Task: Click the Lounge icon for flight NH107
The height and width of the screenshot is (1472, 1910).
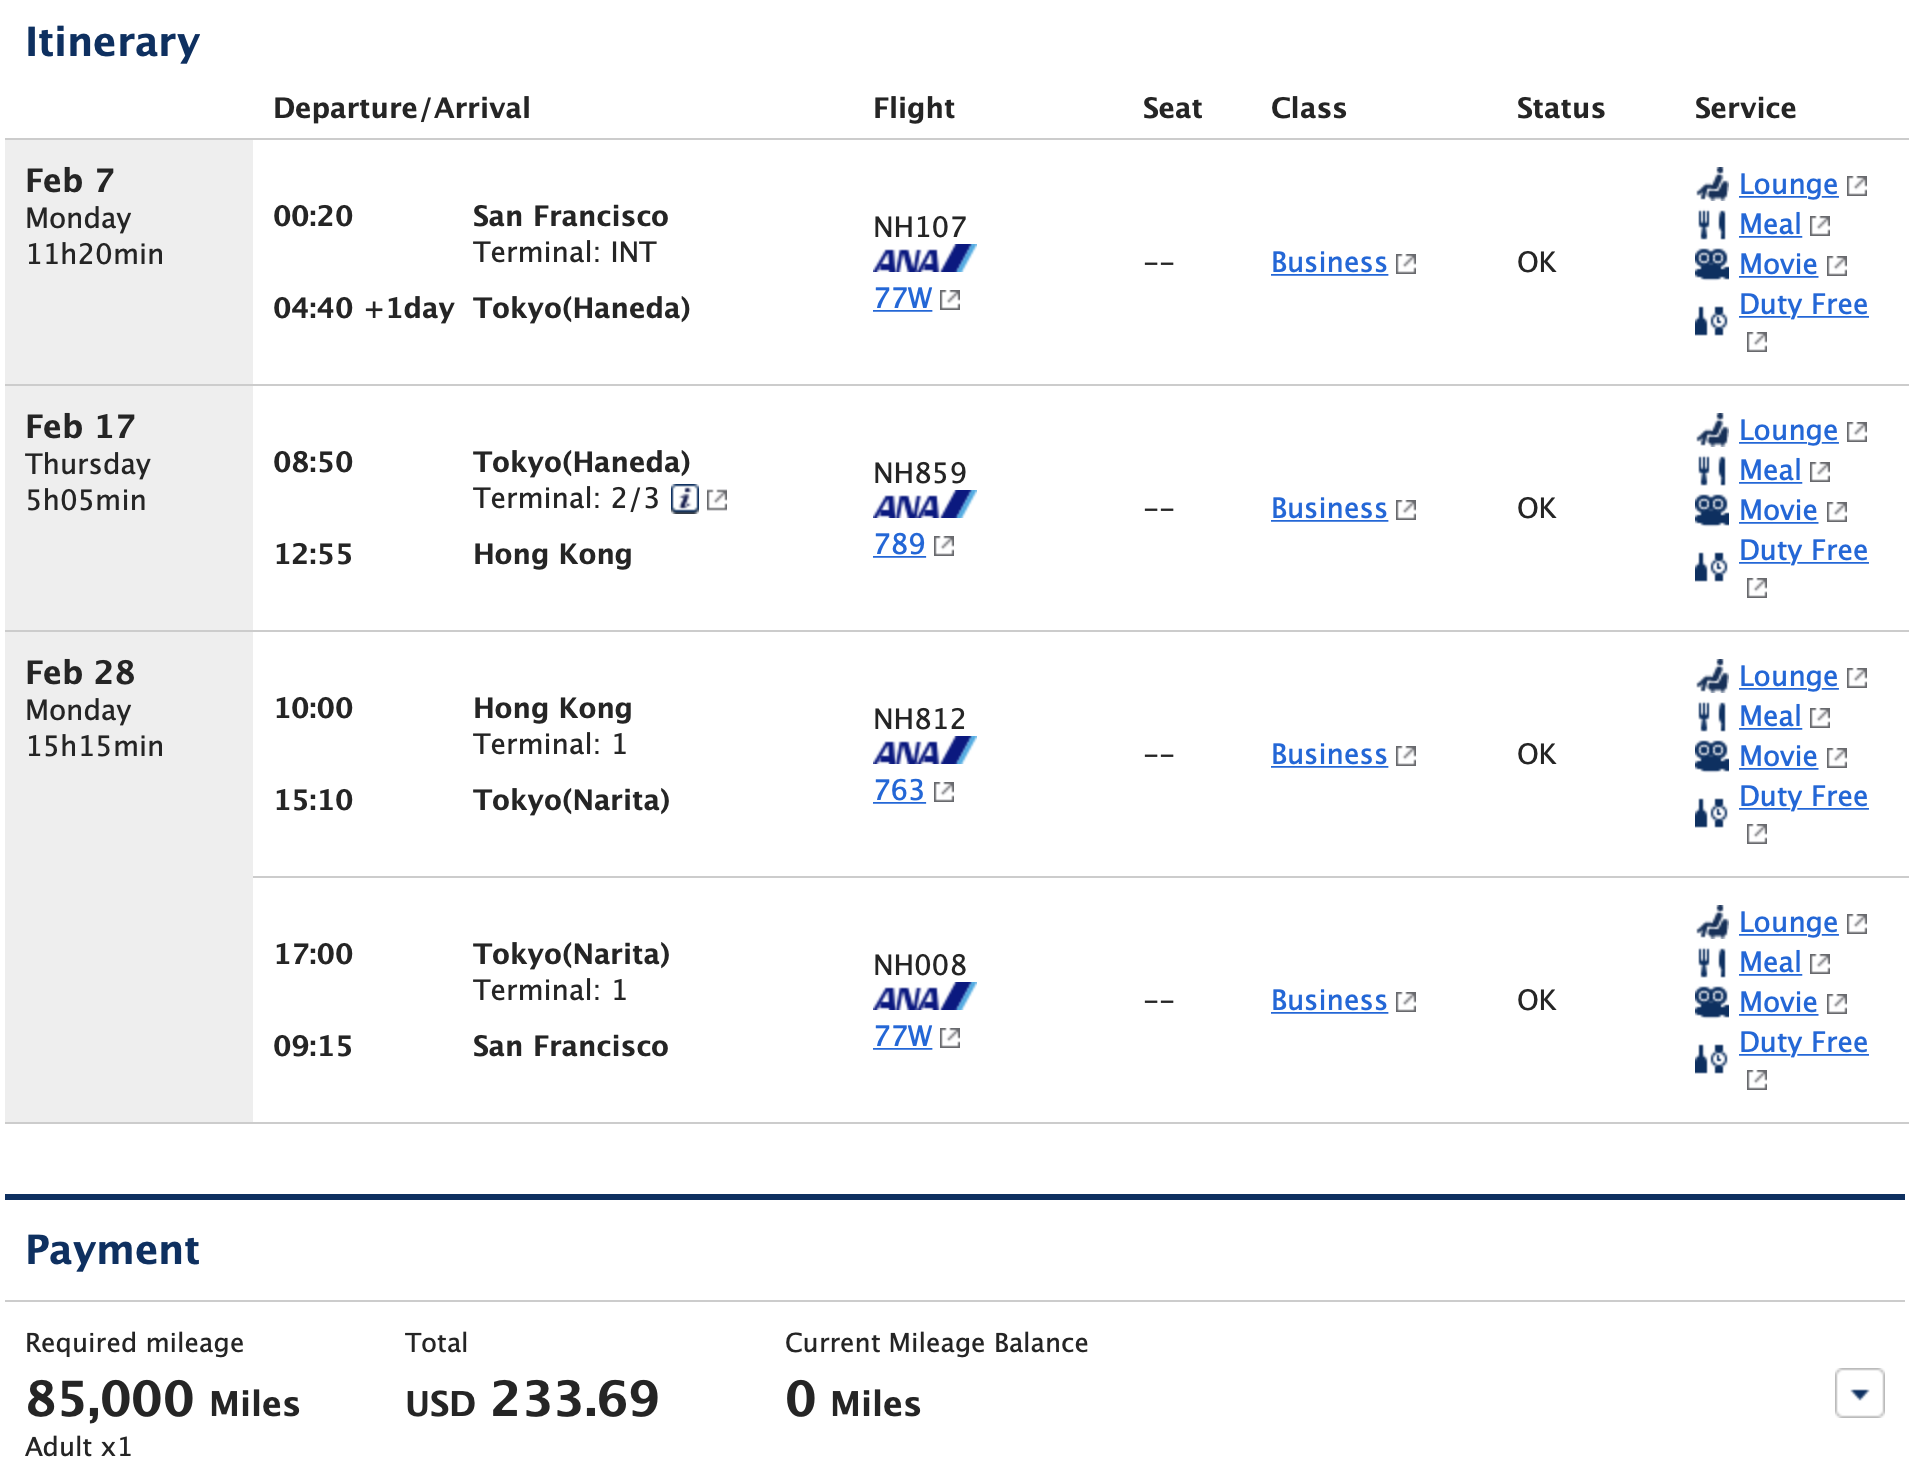Action: (x=1712, y=183)
